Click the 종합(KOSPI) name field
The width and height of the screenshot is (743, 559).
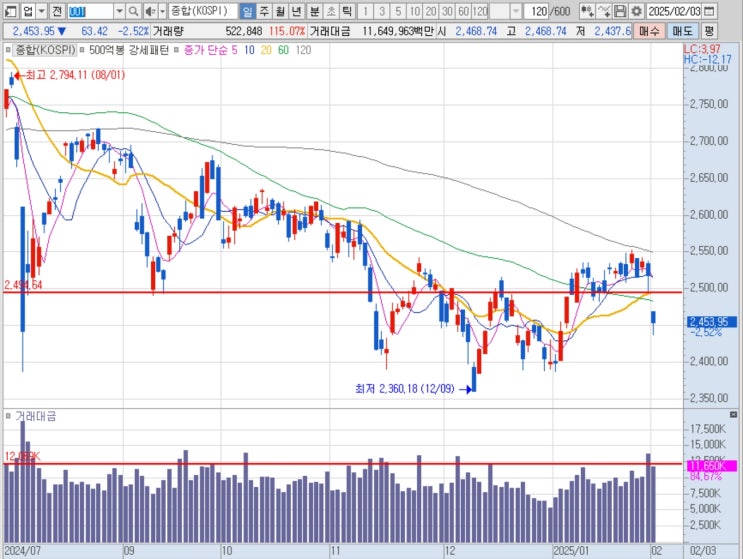tap(202, 10)
